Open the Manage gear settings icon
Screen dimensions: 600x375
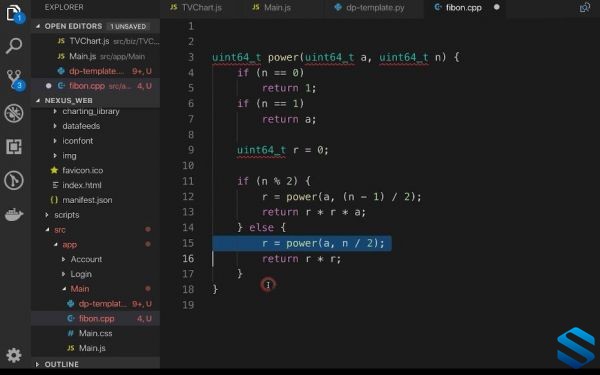pyautogui.click(x=14, y=355)
